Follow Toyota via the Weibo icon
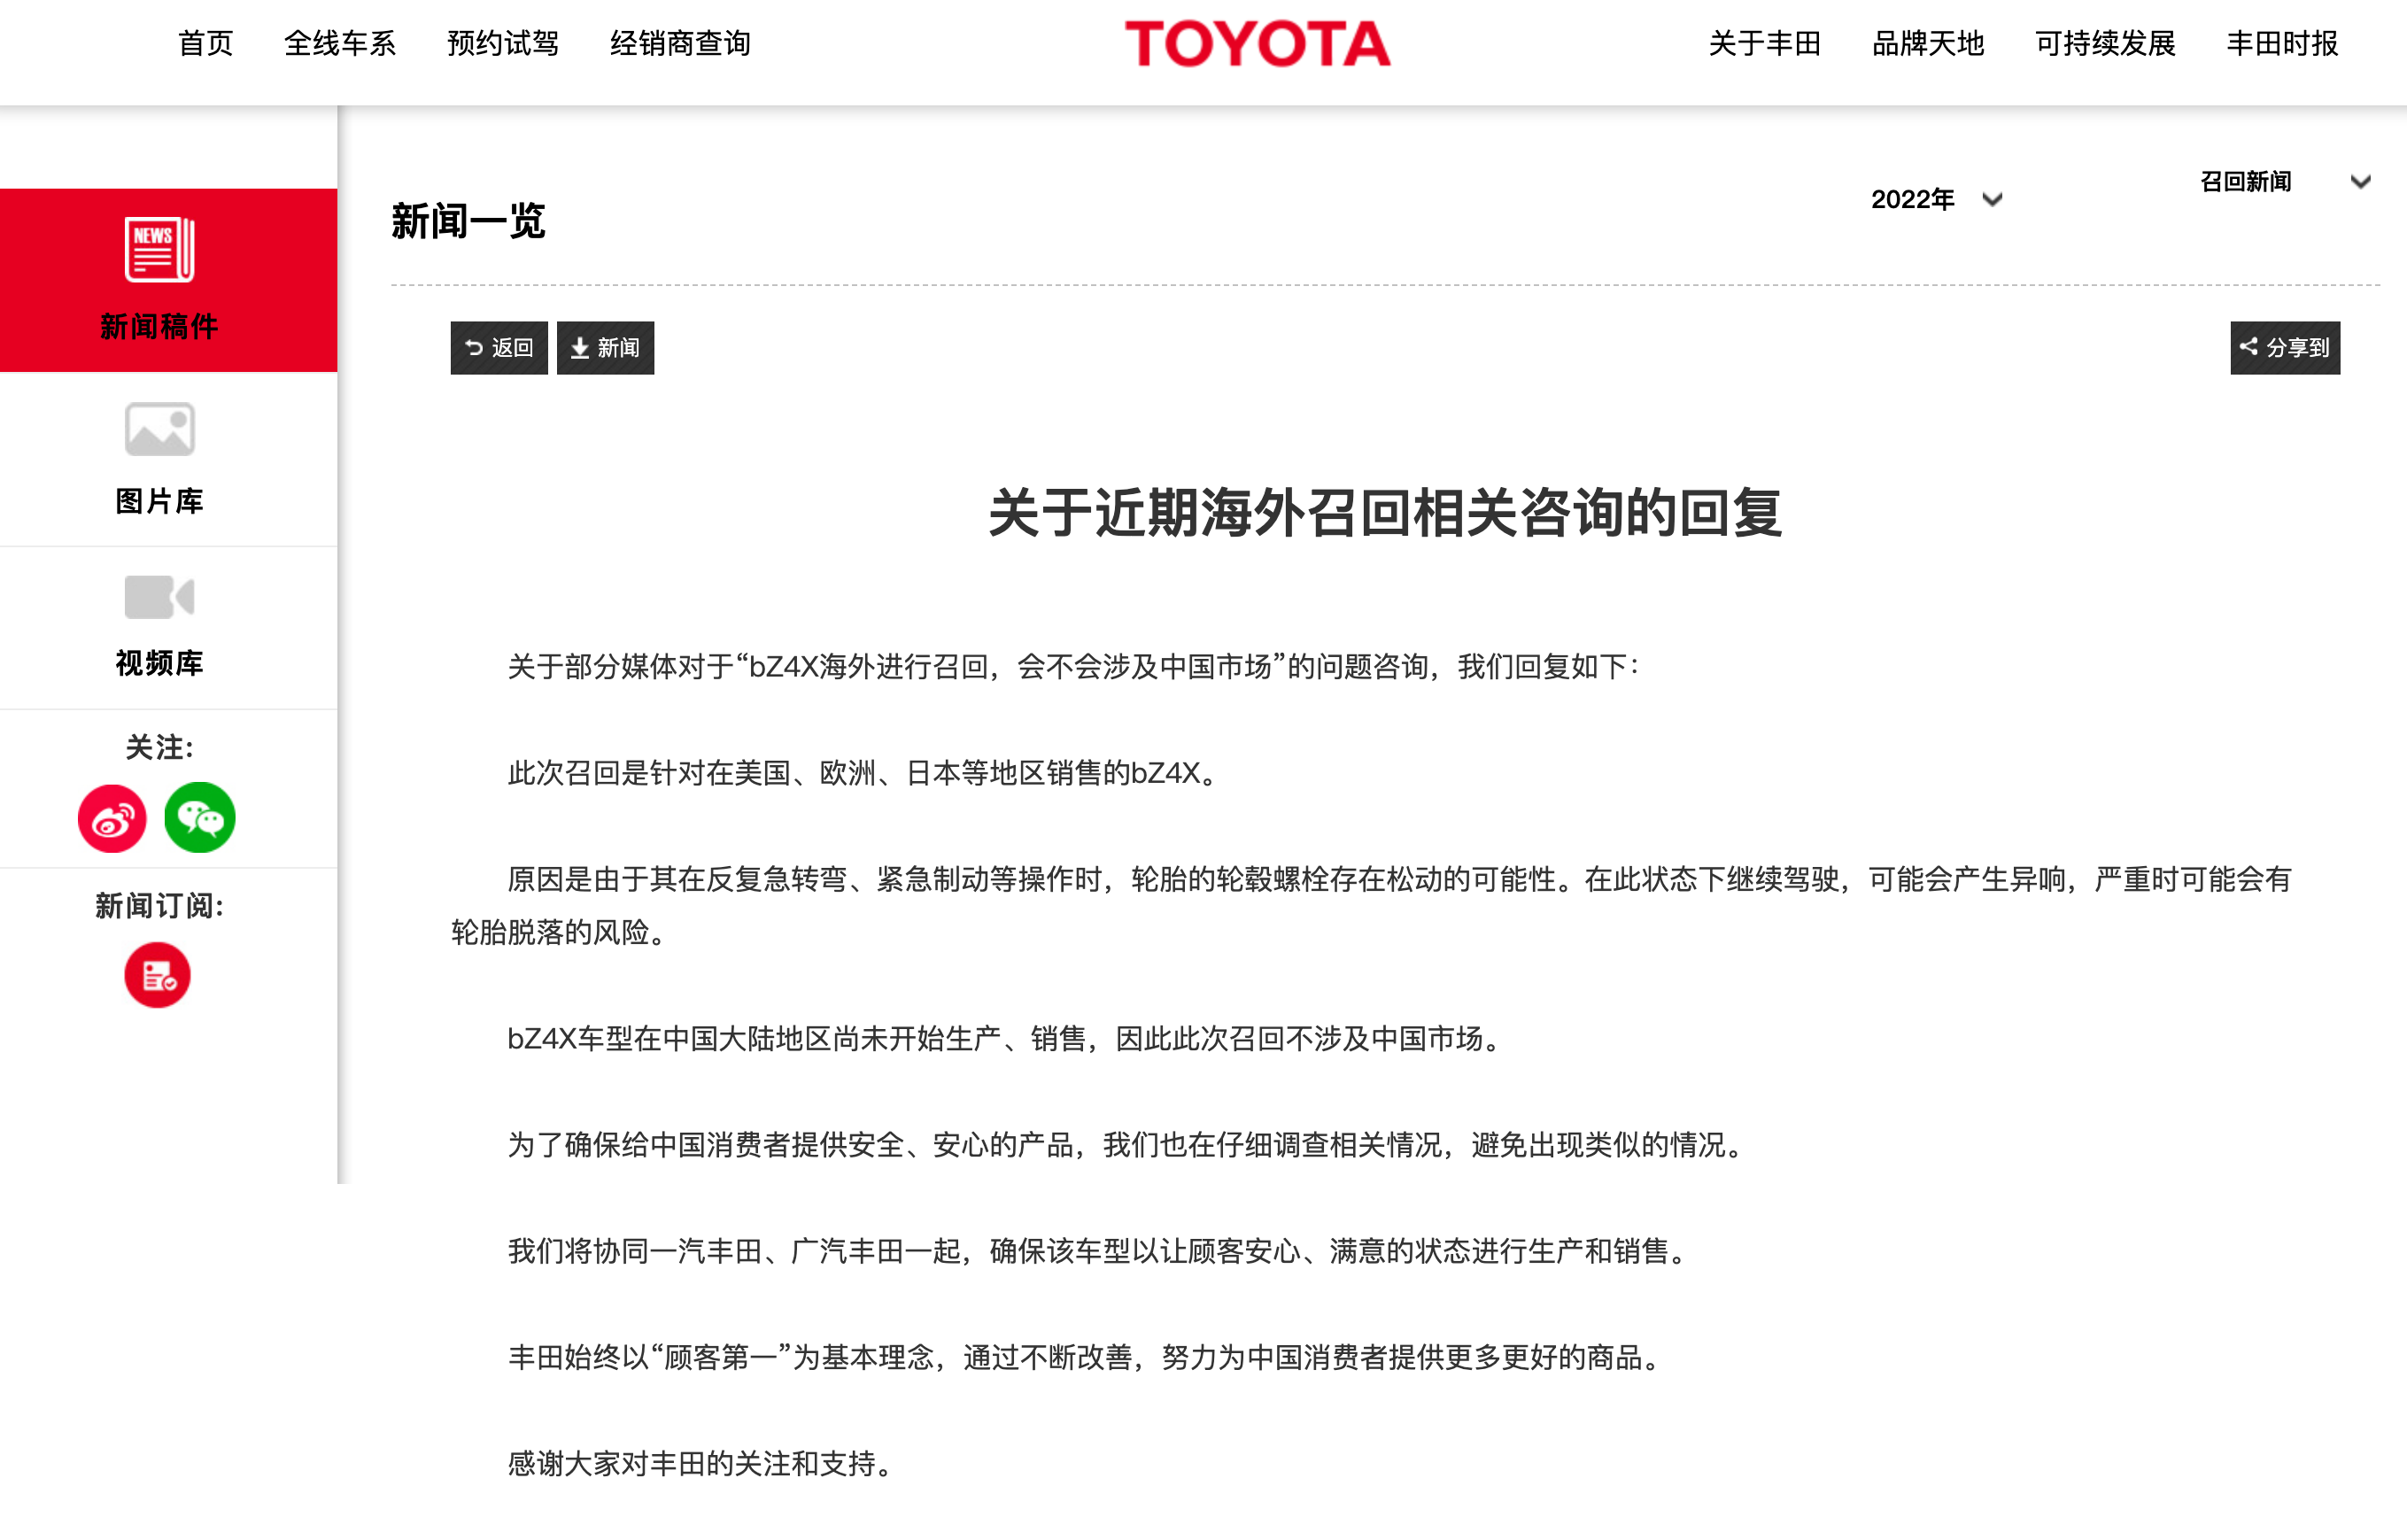Screen dimensions: 2407x1540 click(x=112, y=819)
